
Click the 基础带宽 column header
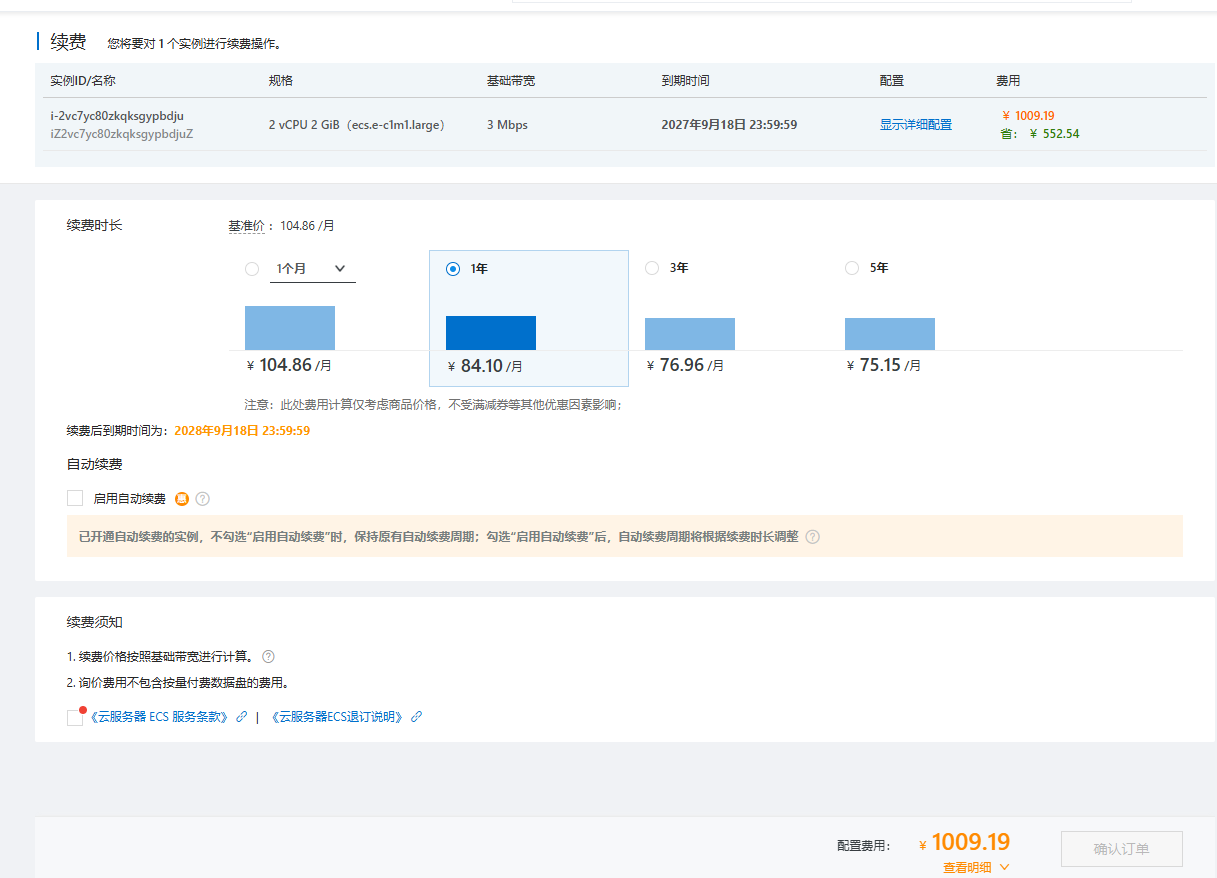coord(511,81)
